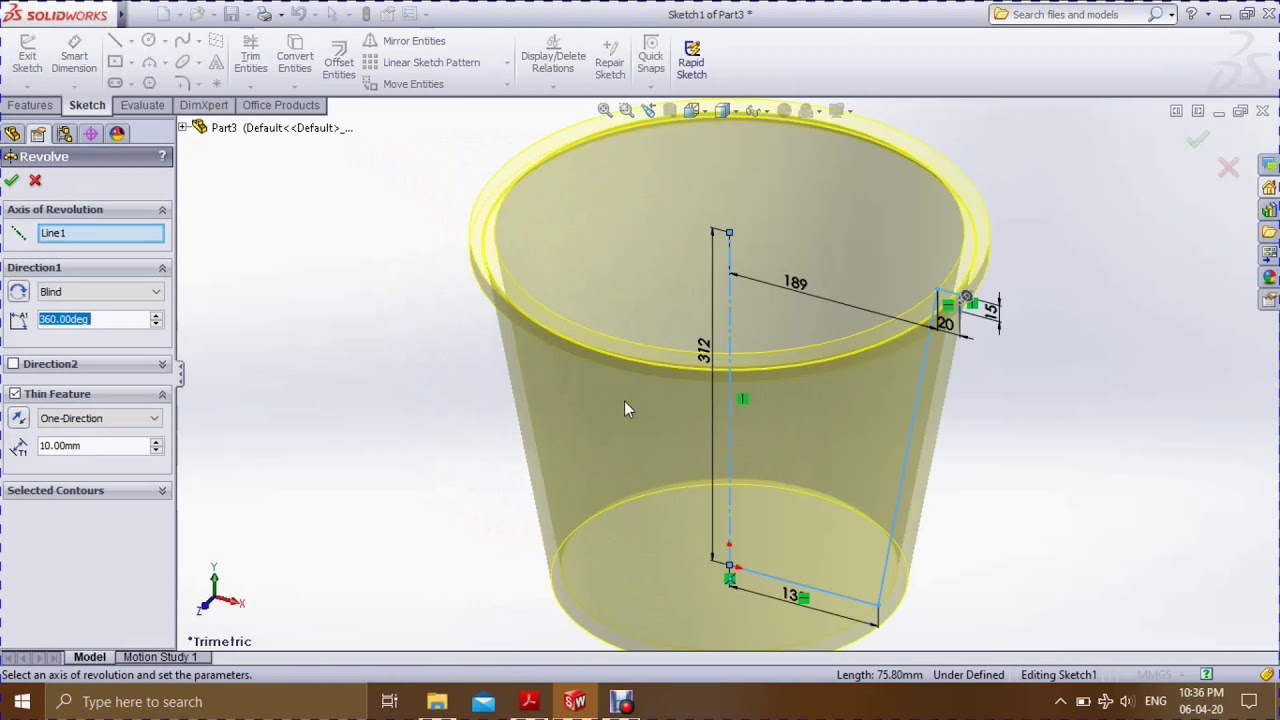Open the ConfigurationManager tab icon
The width and height of the screenshot is (1280, 720).
(x=64, y=134)
